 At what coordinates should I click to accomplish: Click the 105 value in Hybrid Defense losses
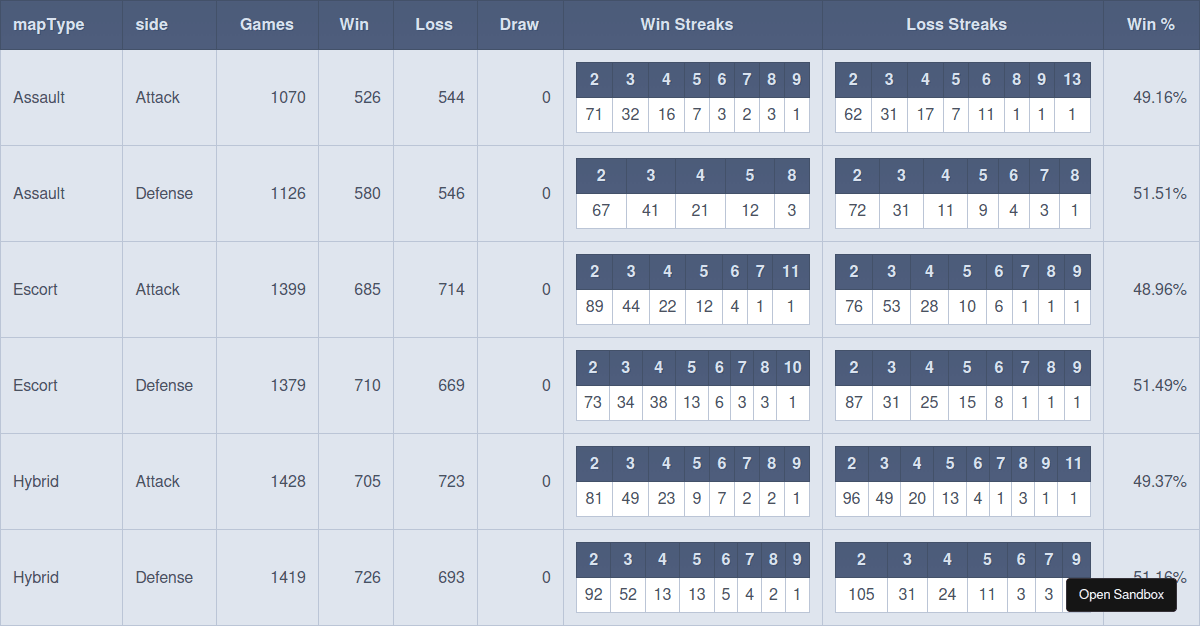[x=861, y=594]
